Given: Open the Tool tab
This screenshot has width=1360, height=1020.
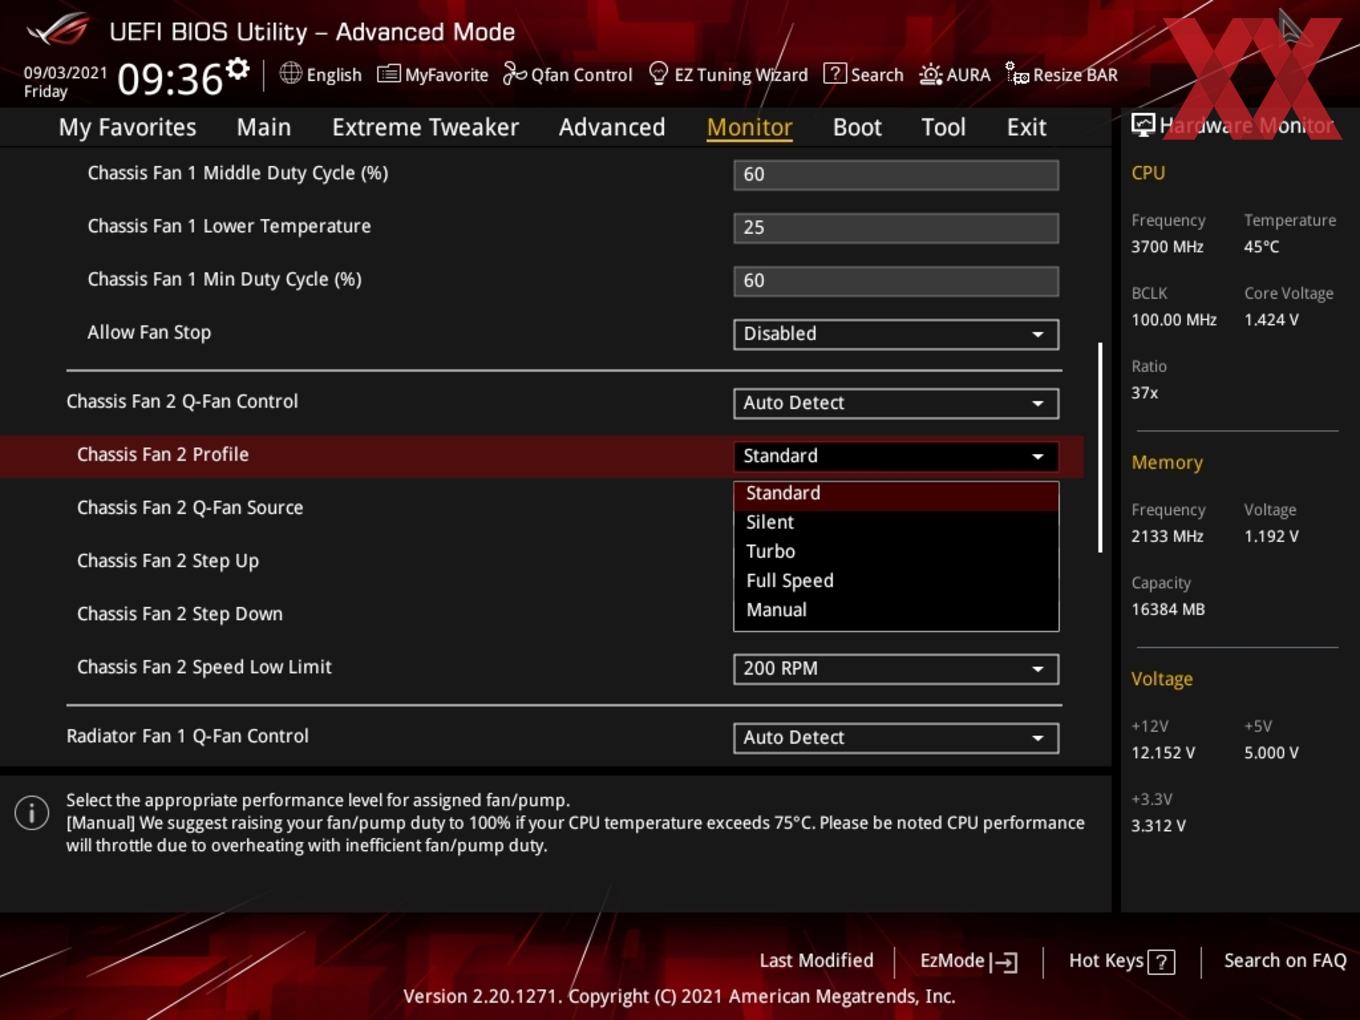Looking at the screenshot, I should 943,127.
